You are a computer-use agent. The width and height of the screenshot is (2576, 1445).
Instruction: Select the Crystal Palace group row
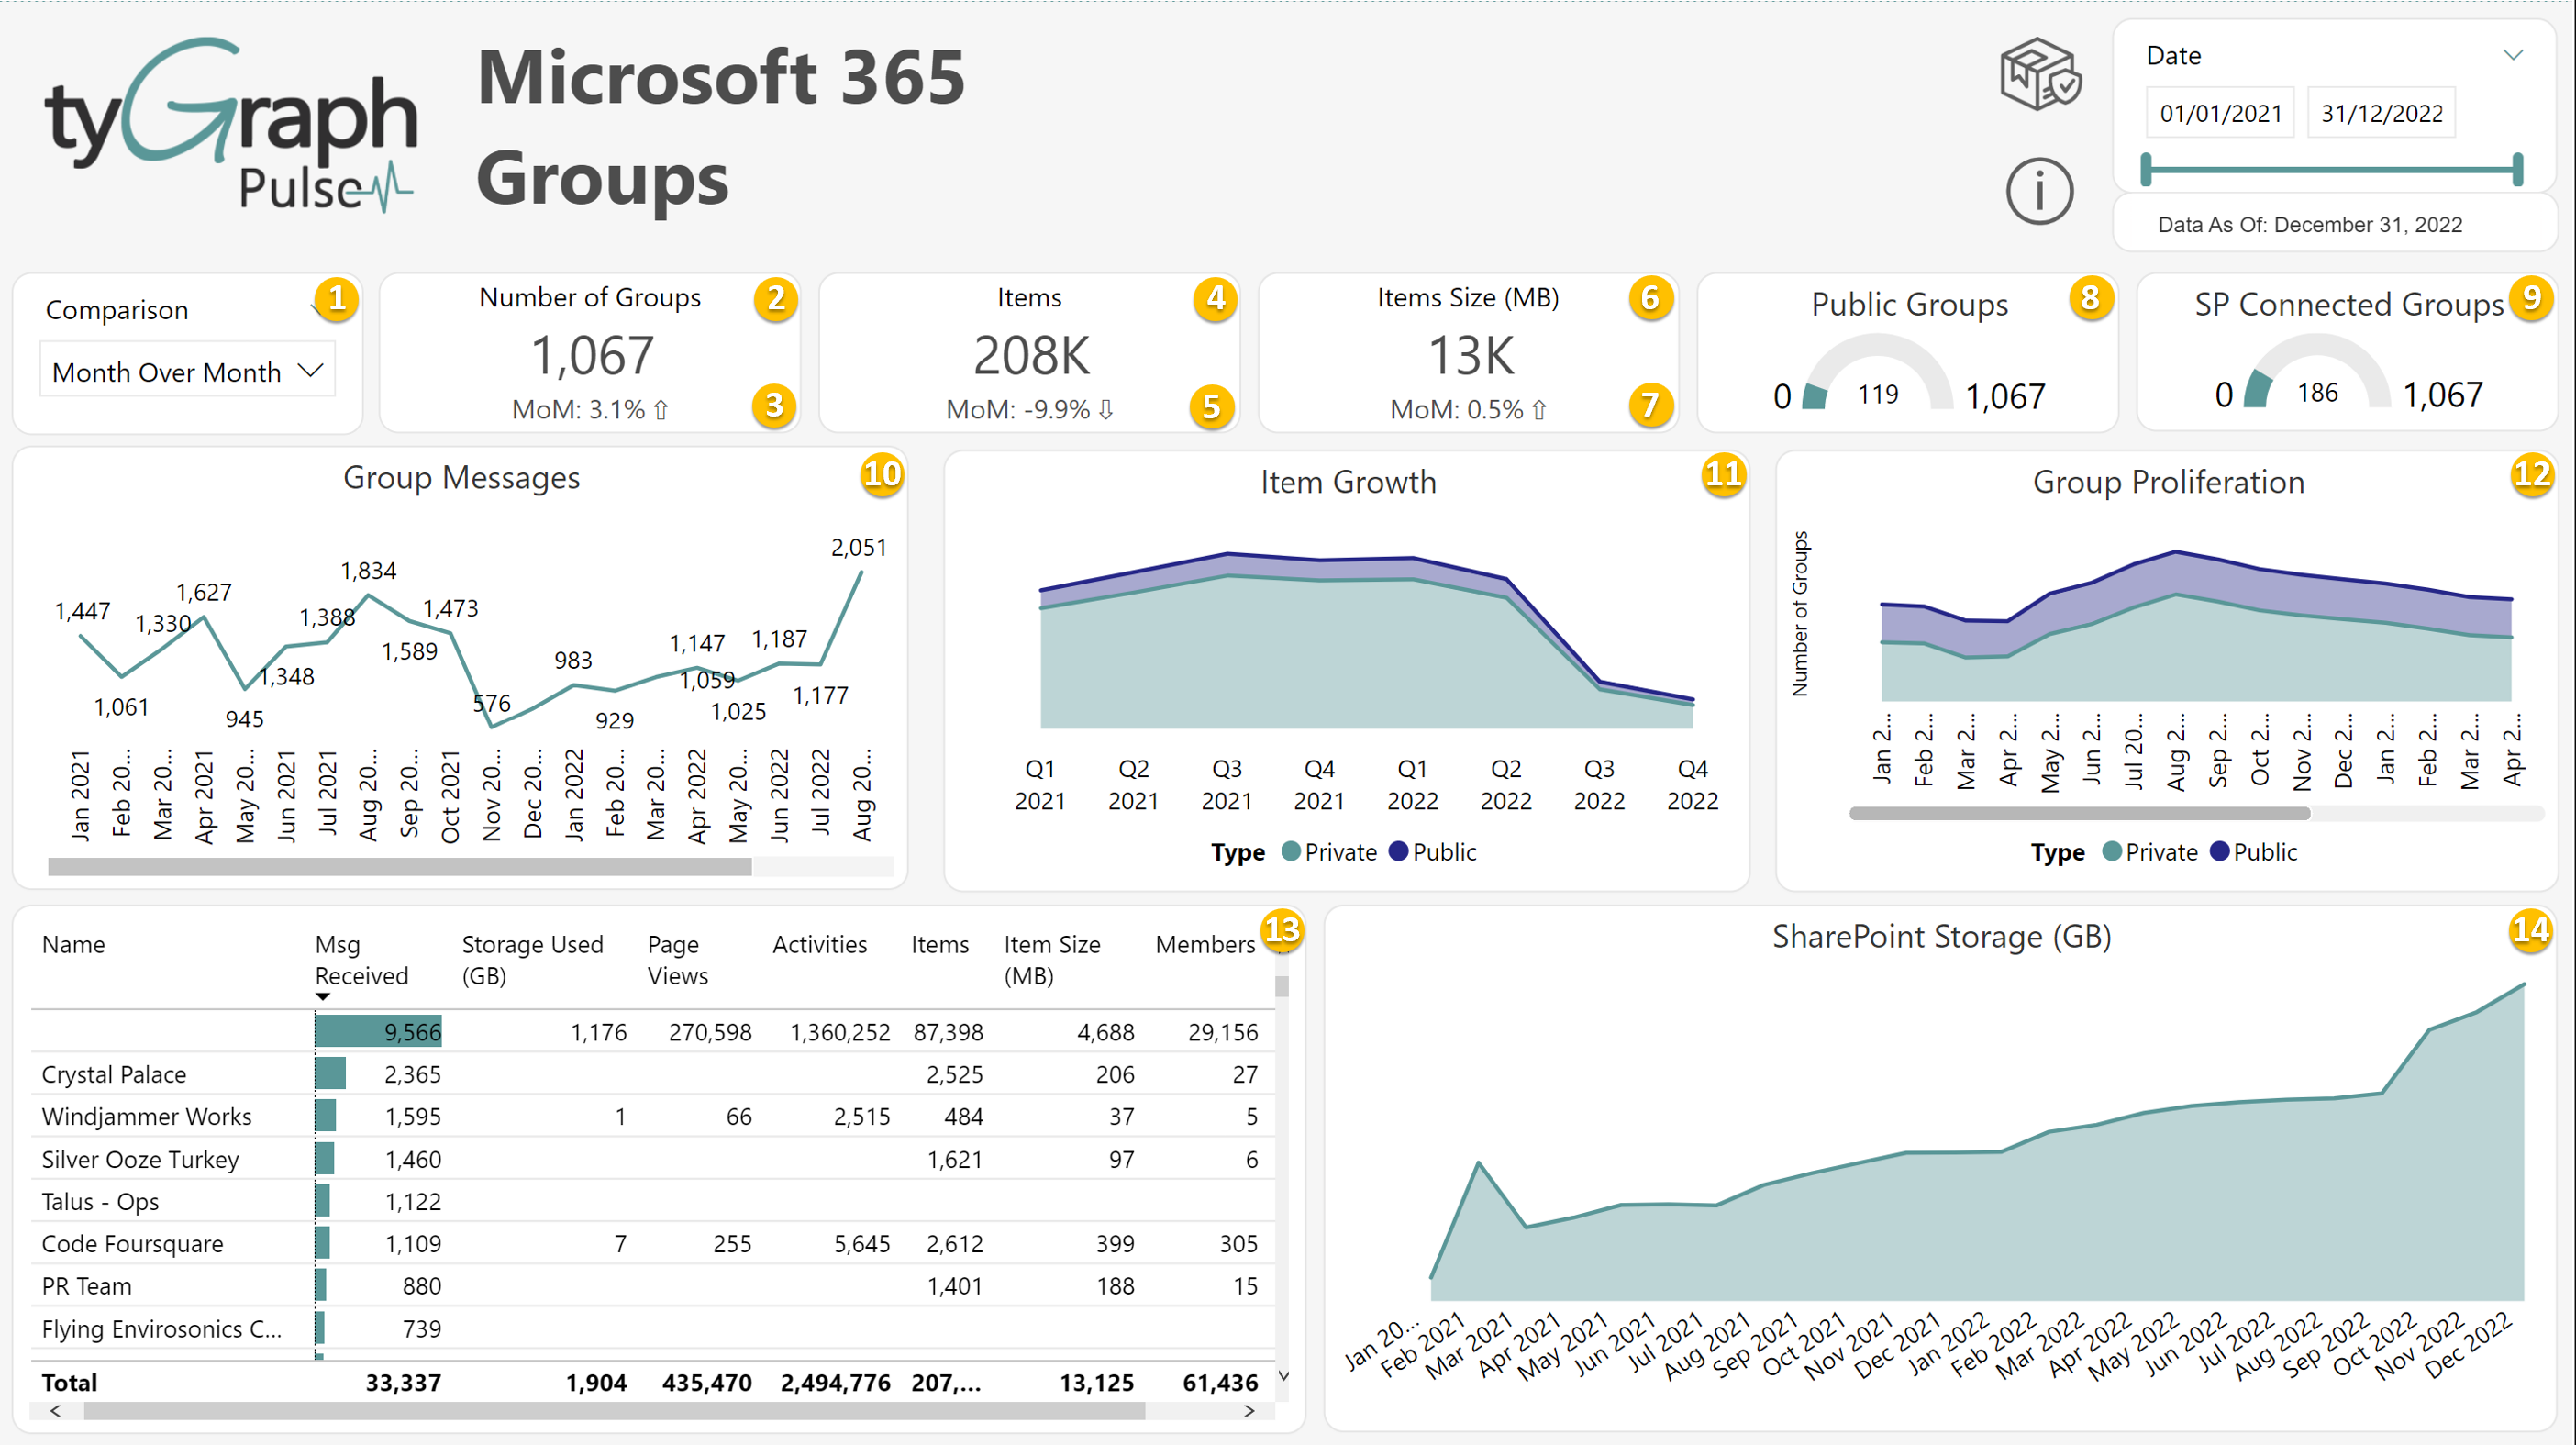coord(114,1074)
